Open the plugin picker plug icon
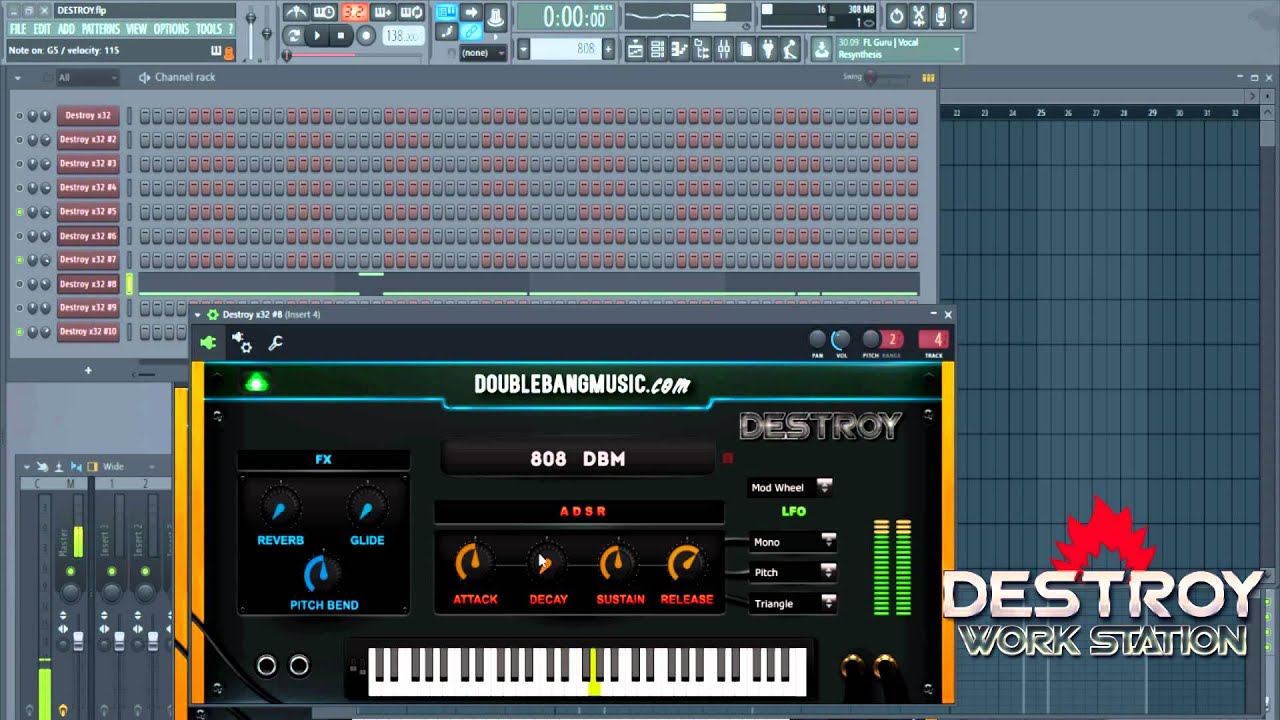This screenshot has width=1280, height=720. 767,49
